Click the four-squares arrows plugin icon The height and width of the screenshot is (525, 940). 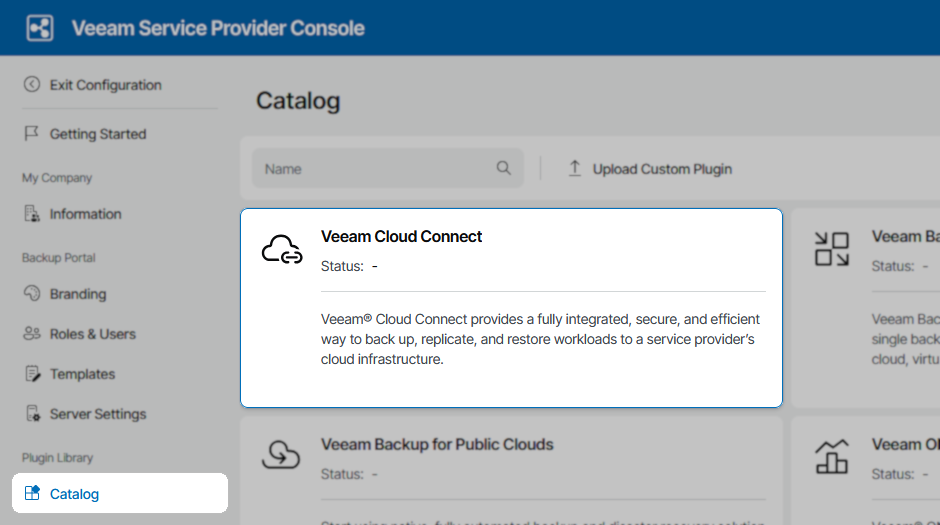831,249
